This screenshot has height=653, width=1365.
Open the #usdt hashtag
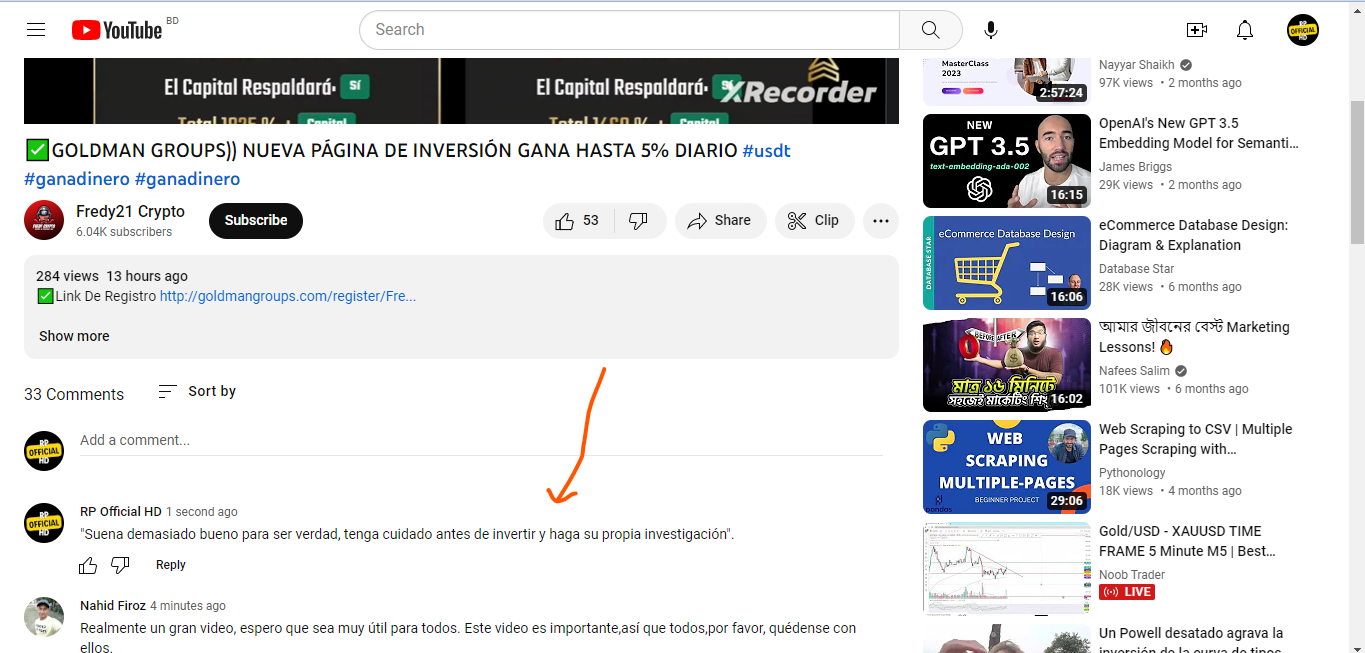767,151
